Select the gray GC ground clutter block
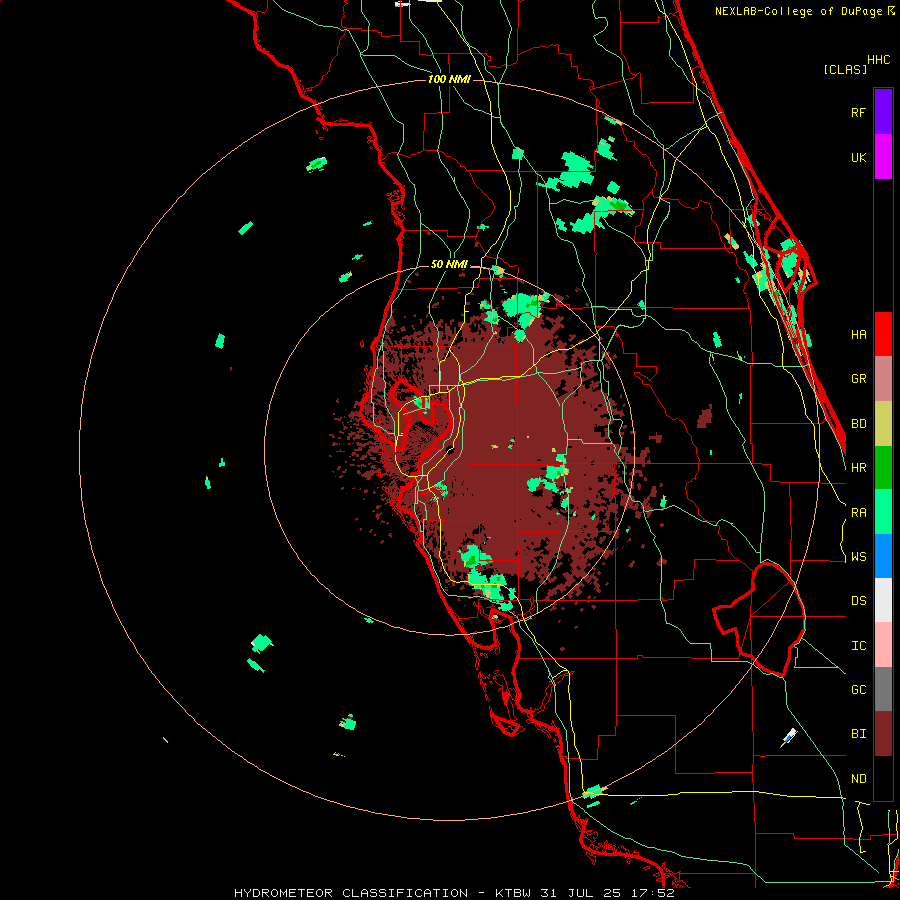900x900 pixels. (883, 689)
